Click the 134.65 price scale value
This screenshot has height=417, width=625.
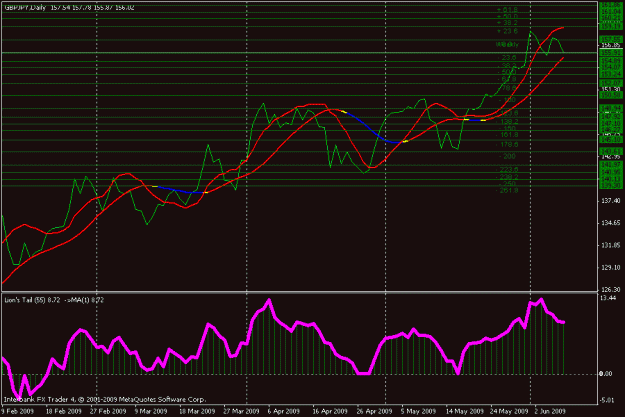click(x=610, y=222)
